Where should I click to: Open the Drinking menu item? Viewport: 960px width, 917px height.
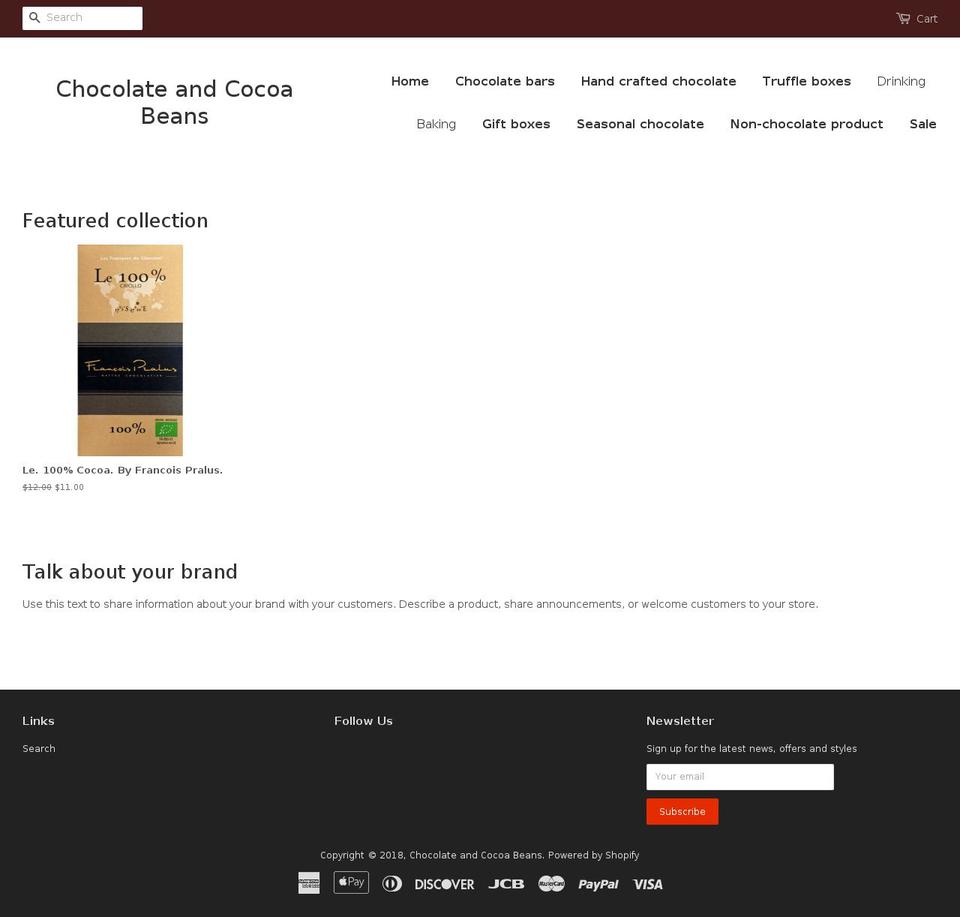pyautogui.click(x=901, y=81)
